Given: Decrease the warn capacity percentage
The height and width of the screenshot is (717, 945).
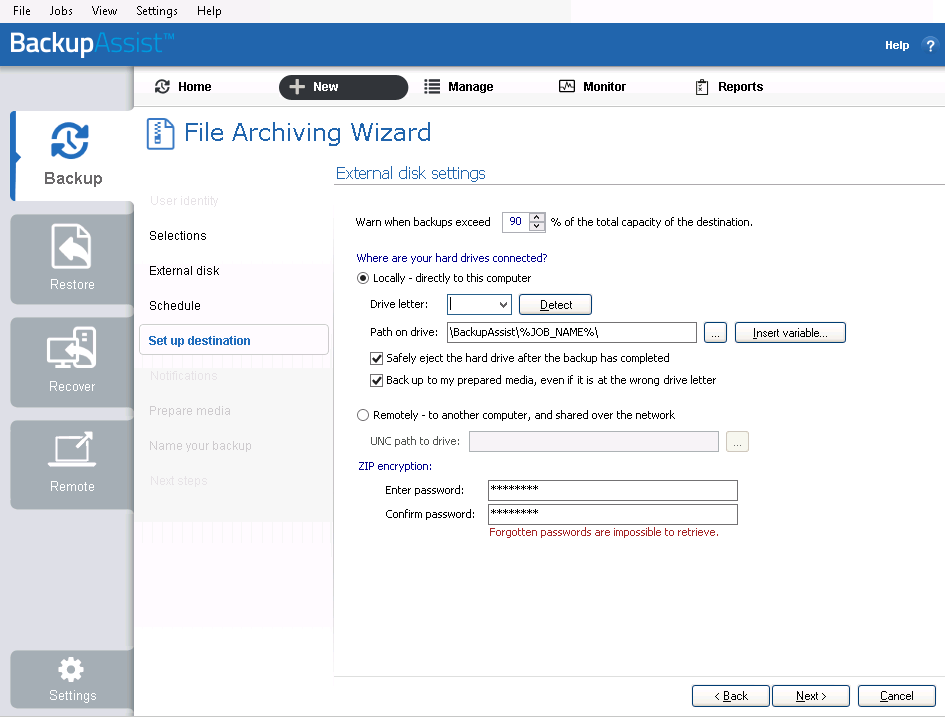Looking at the screenshot, I should (536, 227).
